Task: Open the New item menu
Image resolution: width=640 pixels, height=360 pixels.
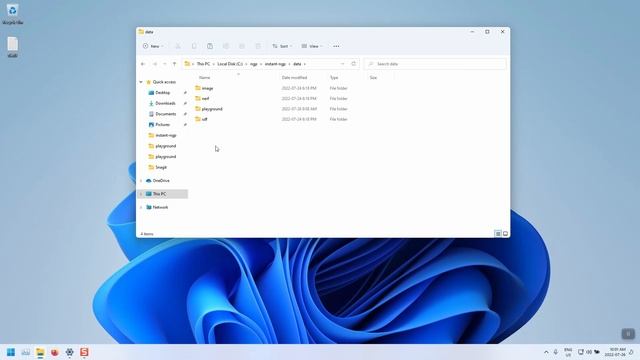Action: 153,46
